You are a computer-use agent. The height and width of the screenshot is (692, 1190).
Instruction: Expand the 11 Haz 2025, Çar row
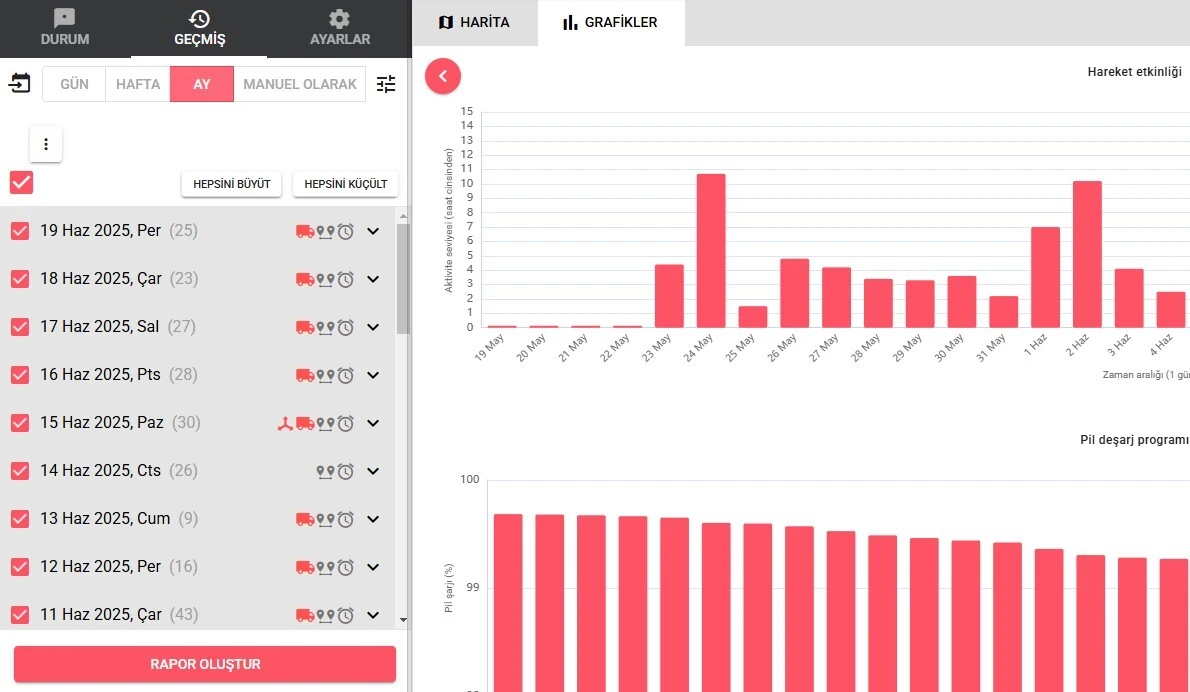pos(373,615)
